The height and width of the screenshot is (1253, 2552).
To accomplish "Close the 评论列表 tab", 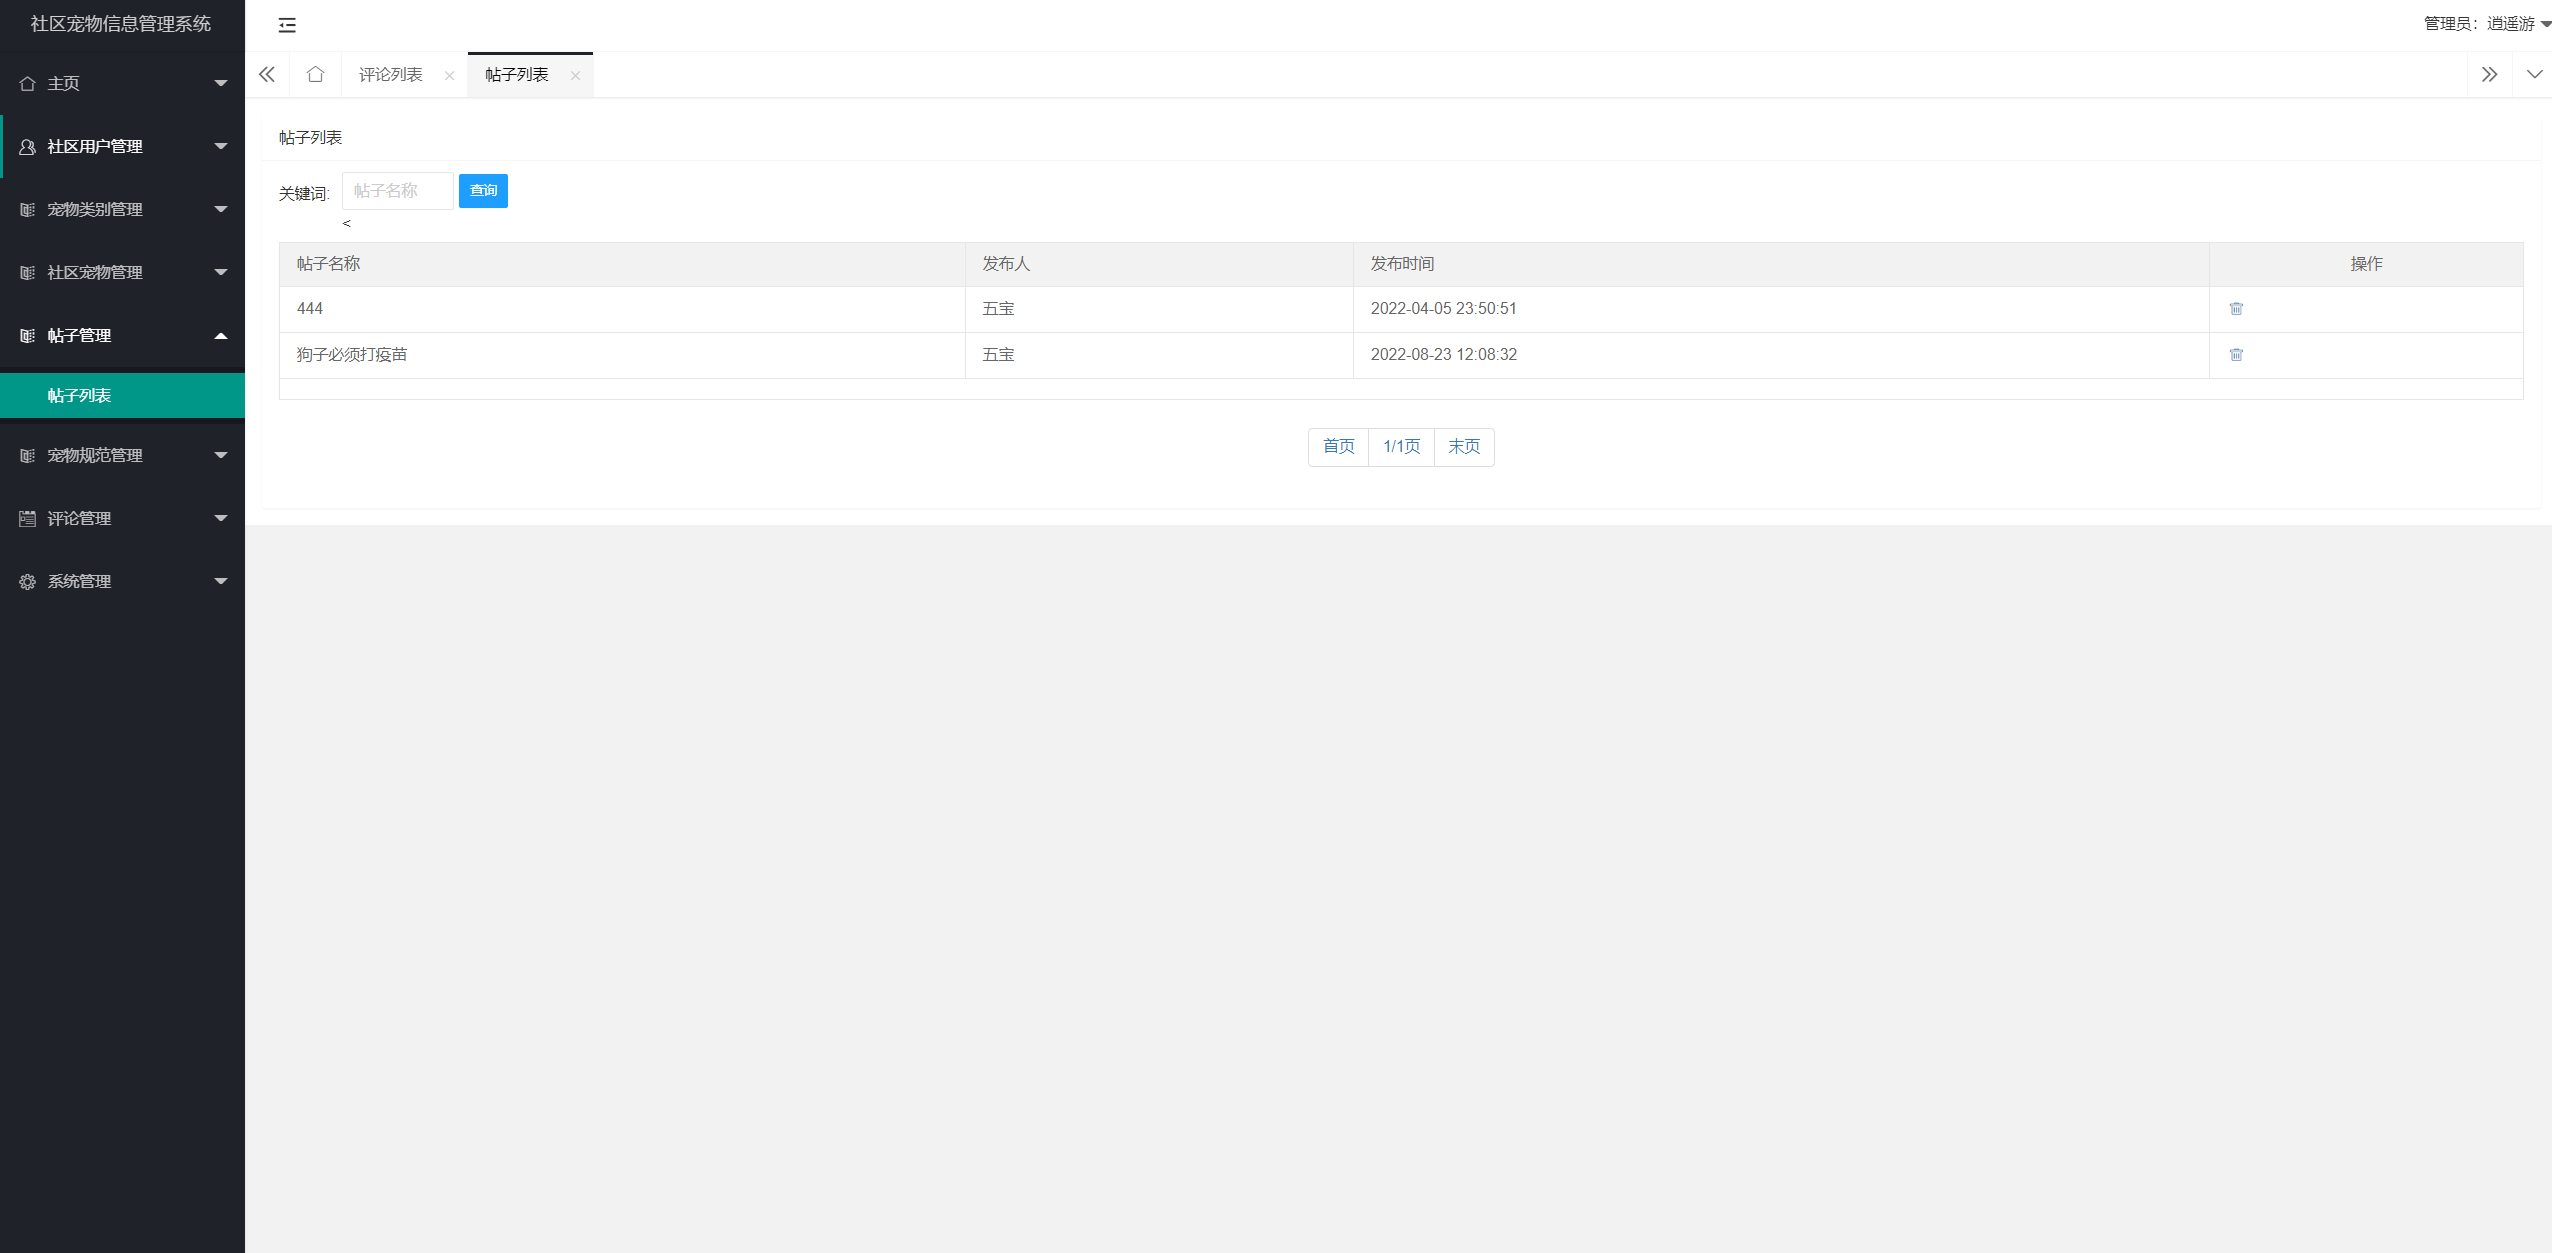I will click(449, 76).
